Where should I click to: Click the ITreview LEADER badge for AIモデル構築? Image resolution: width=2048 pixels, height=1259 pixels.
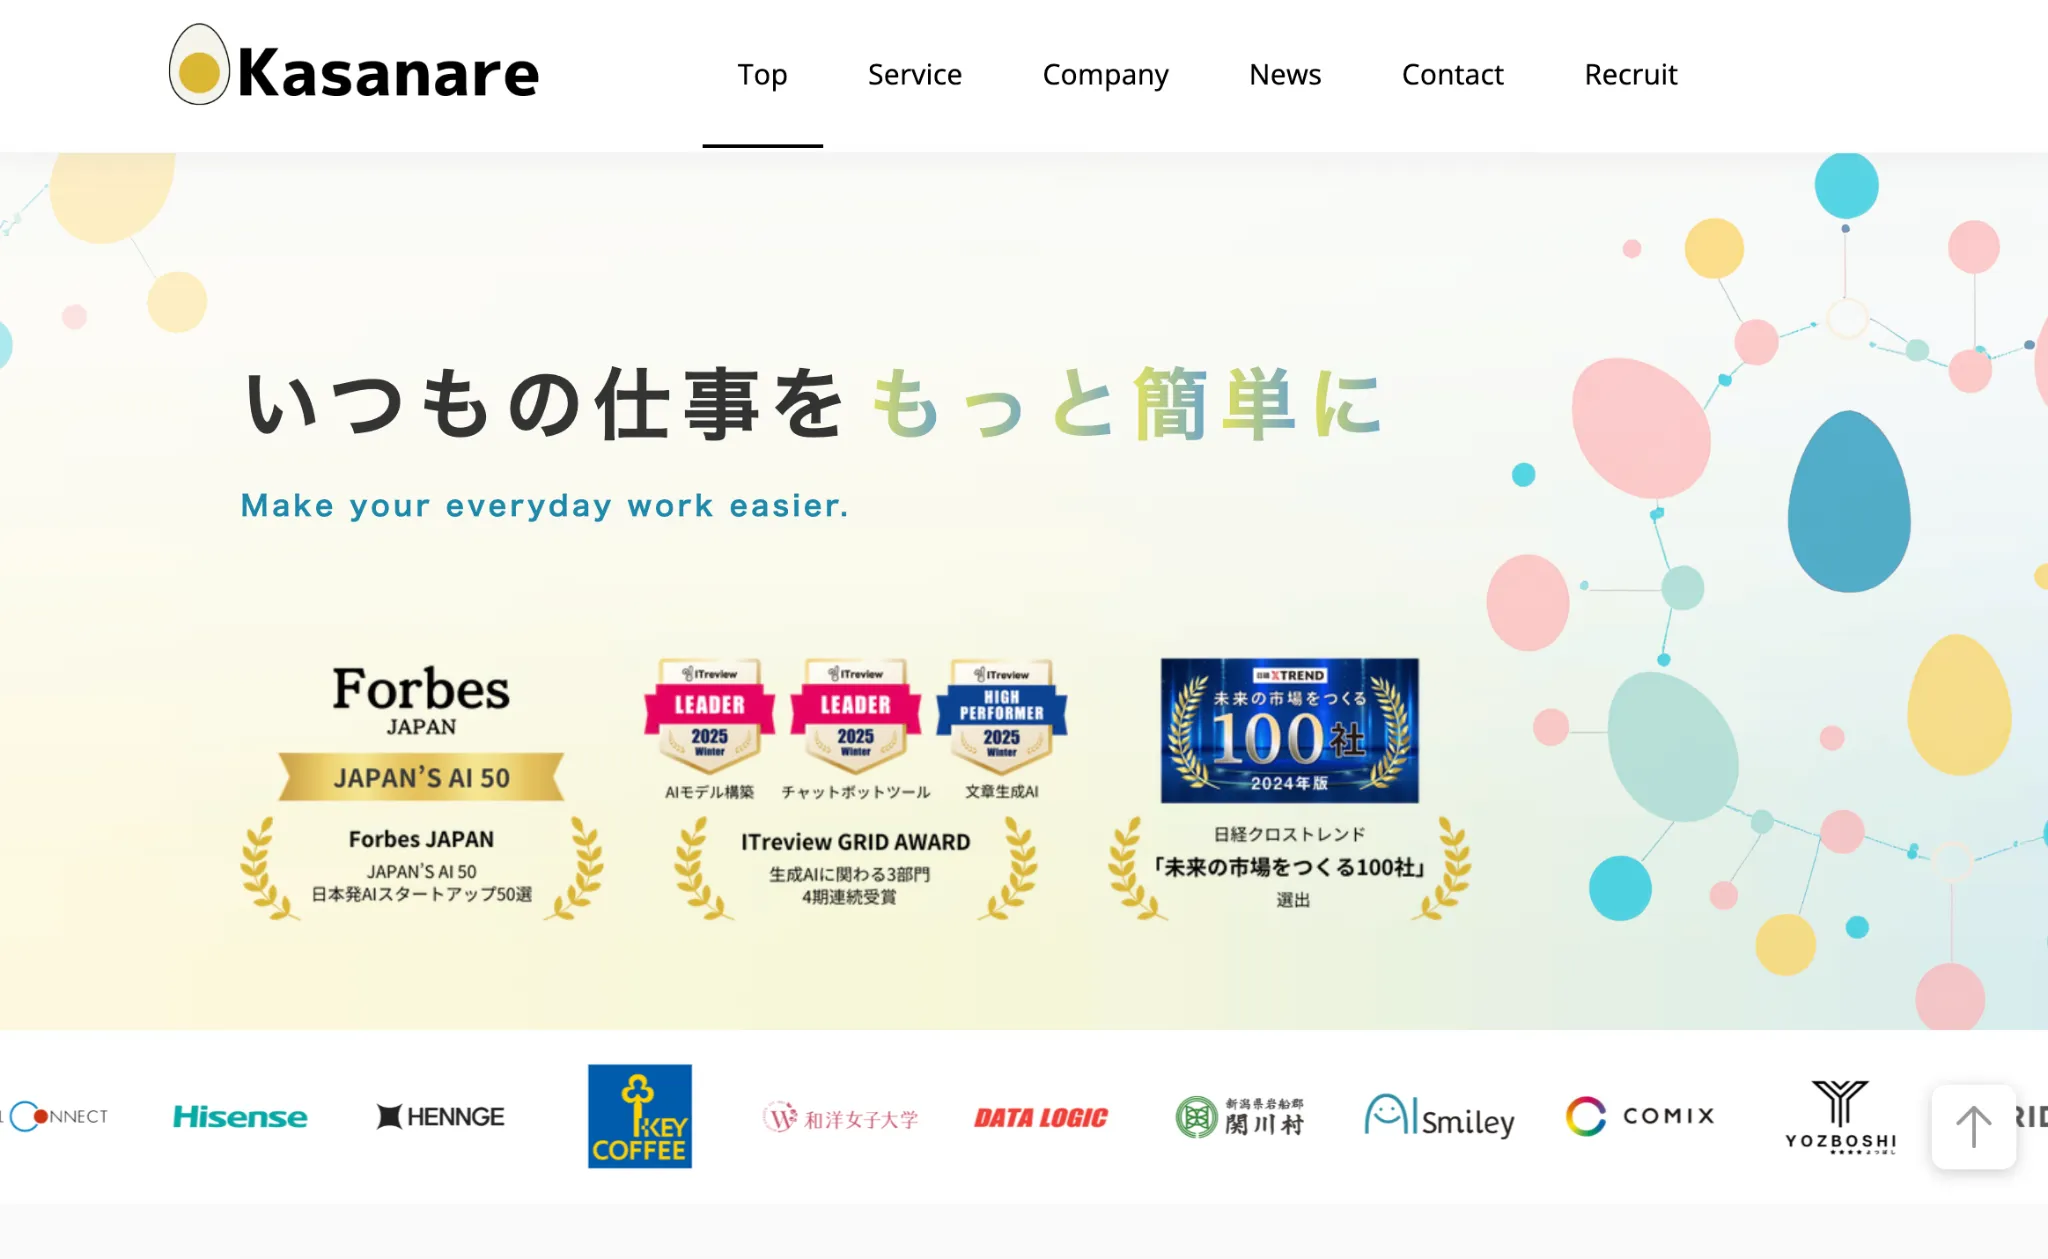[x=709, y=716]
